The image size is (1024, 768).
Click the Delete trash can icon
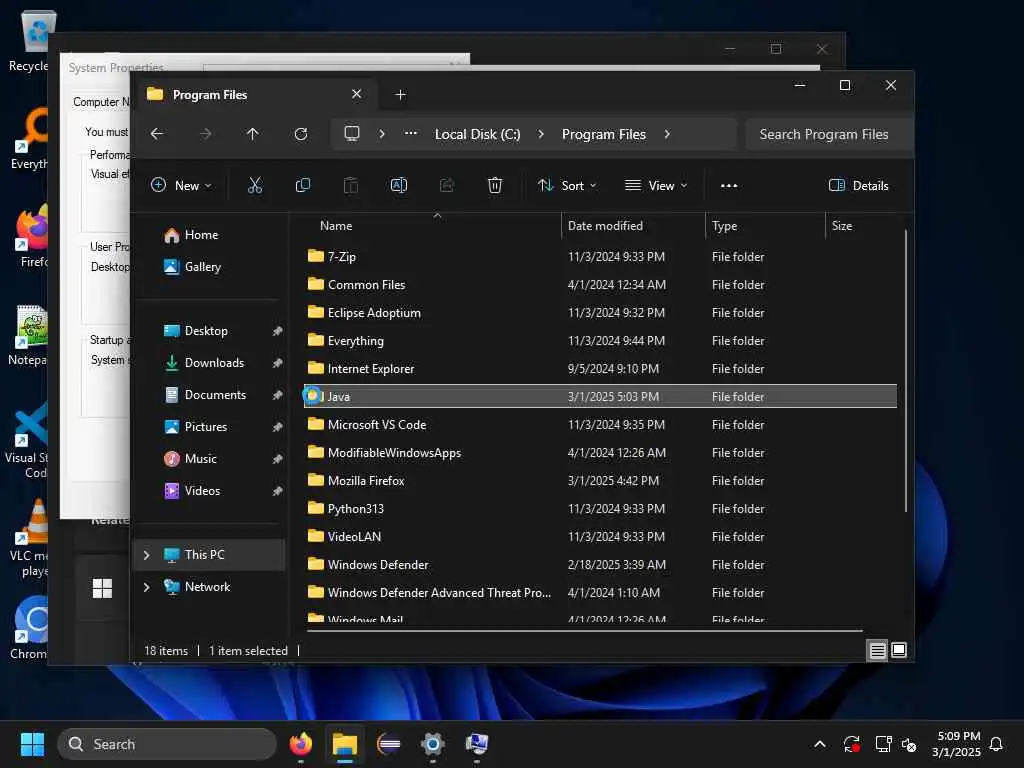click(x=495, y=185)
